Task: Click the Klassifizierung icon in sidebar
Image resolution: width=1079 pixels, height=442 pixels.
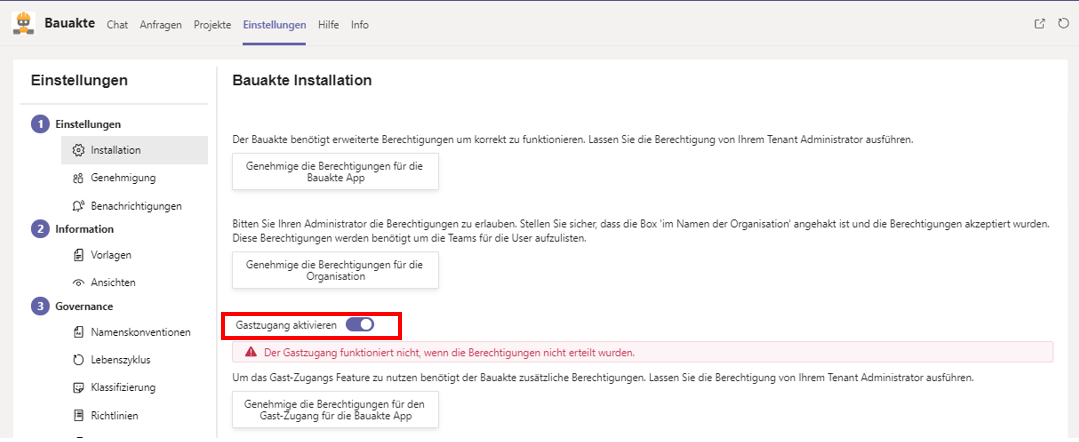Action: [x=79, y=388]
